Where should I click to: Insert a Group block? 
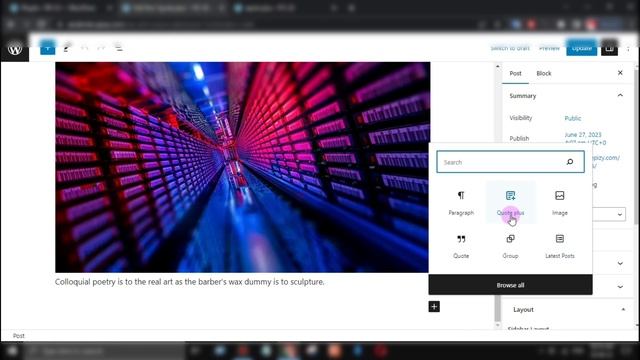pyautogui.click(x=510, y=246)
